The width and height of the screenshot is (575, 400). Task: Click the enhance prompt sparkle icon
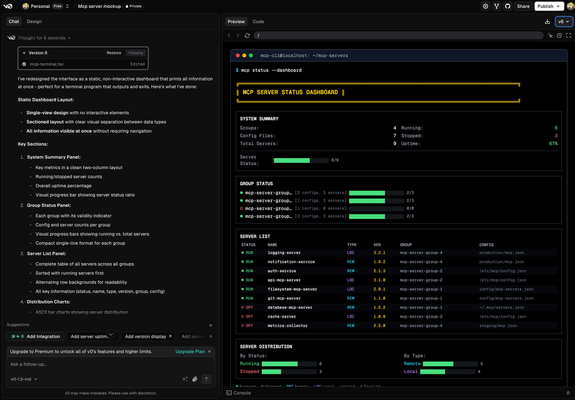click(185, 379)
